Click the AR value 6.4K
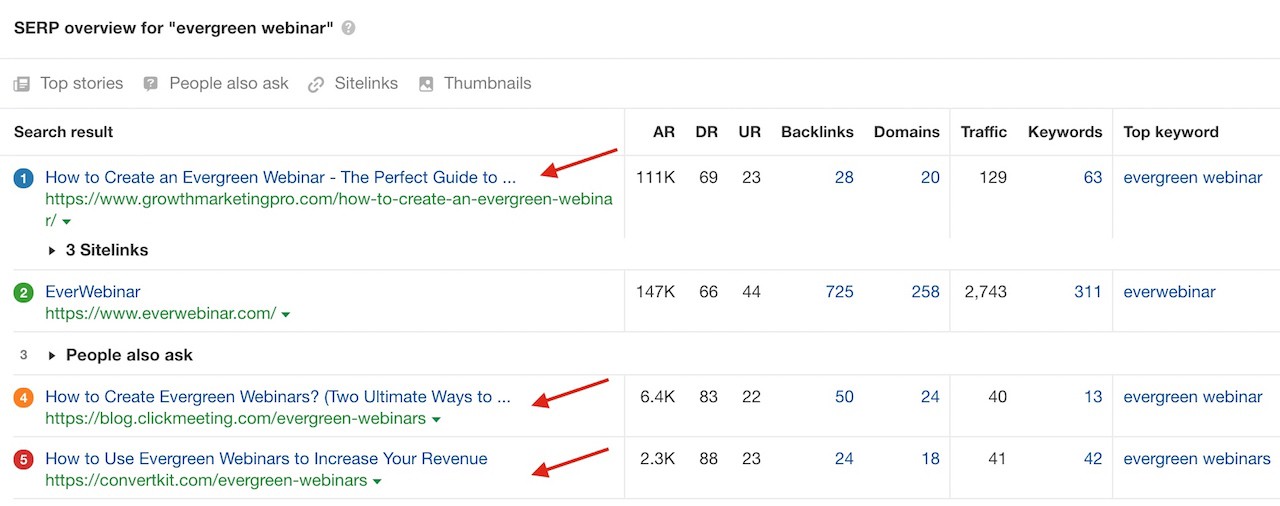The width and height of the screenshot is (1280, 506). point(658,397)
